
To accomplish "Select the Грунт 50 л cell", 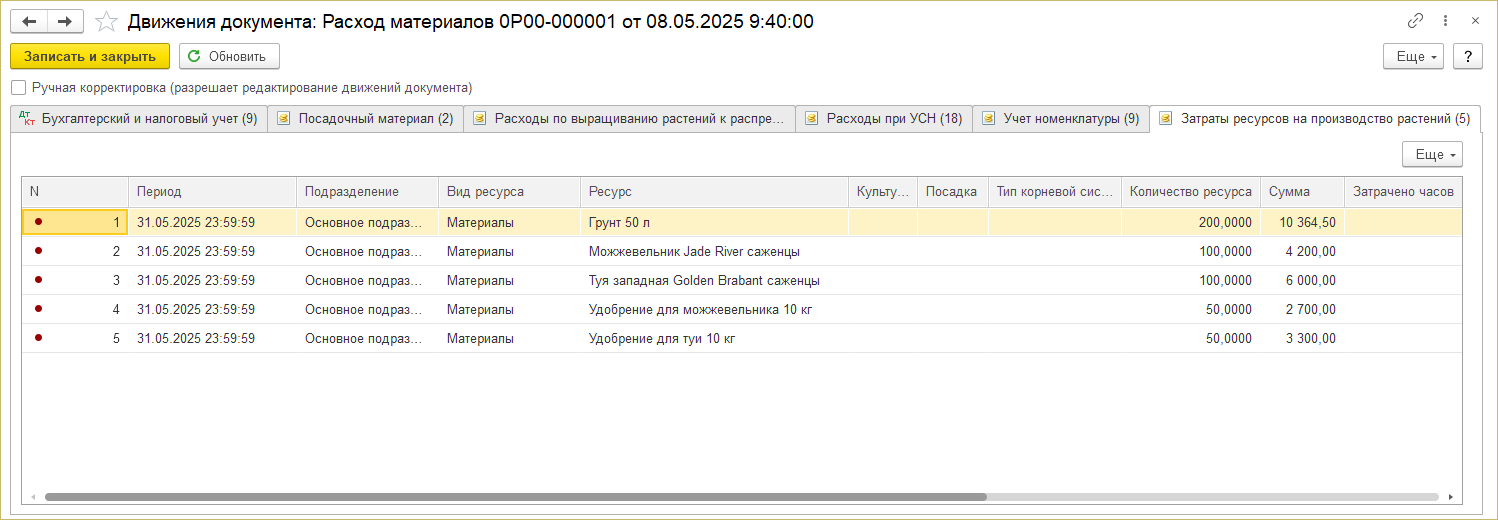I will tap(714, 222).
